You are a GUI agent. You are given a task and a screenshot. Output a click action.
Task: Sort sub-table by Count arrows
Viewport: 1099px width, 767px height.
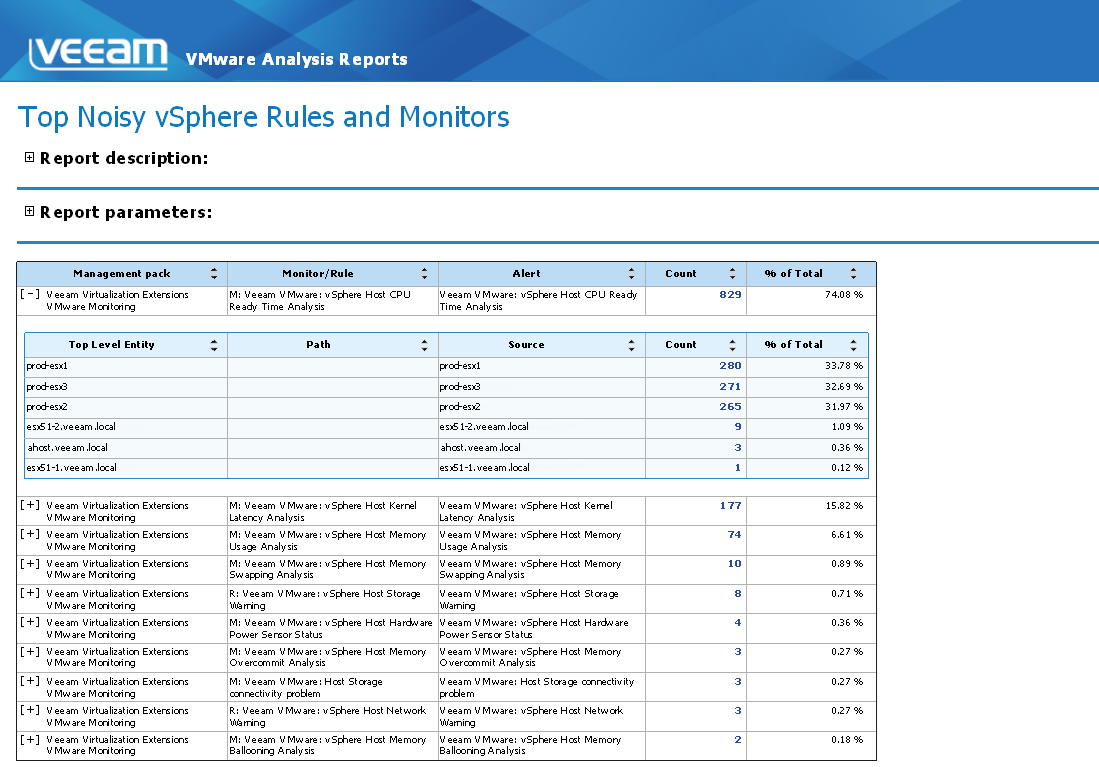tap(732, 345)
